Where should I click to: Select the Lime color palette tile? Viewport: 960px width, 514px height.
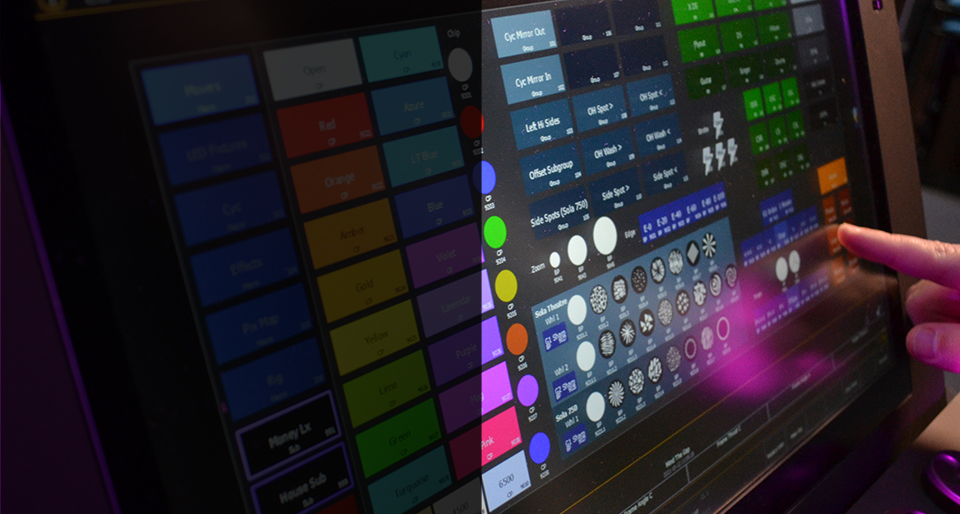click(387, 388)
